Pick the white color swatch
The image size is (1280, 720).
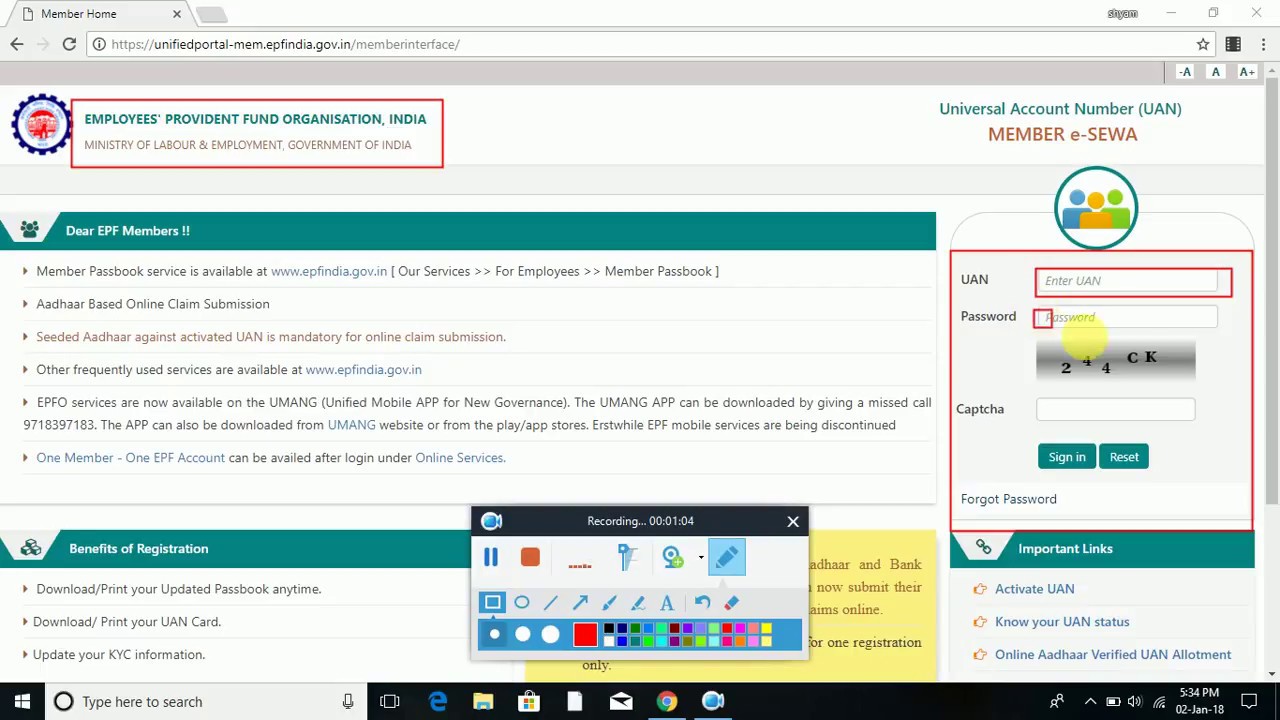tap(609, 641)
